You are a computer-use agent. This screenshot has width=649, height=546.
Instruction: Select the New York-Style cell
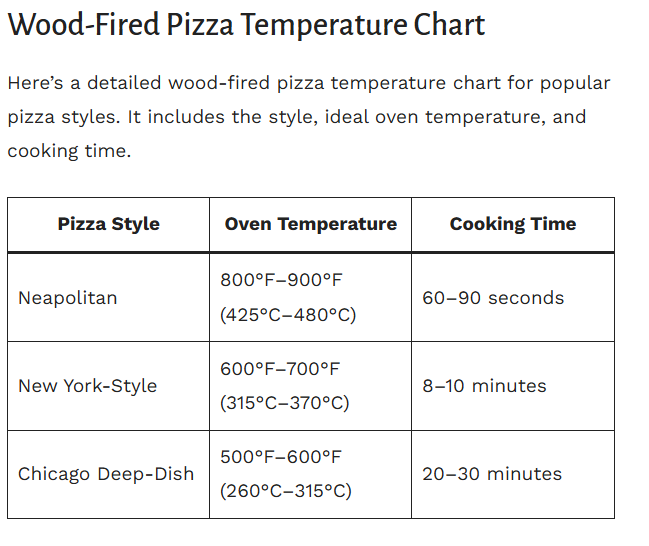click(x=87, y=386)
